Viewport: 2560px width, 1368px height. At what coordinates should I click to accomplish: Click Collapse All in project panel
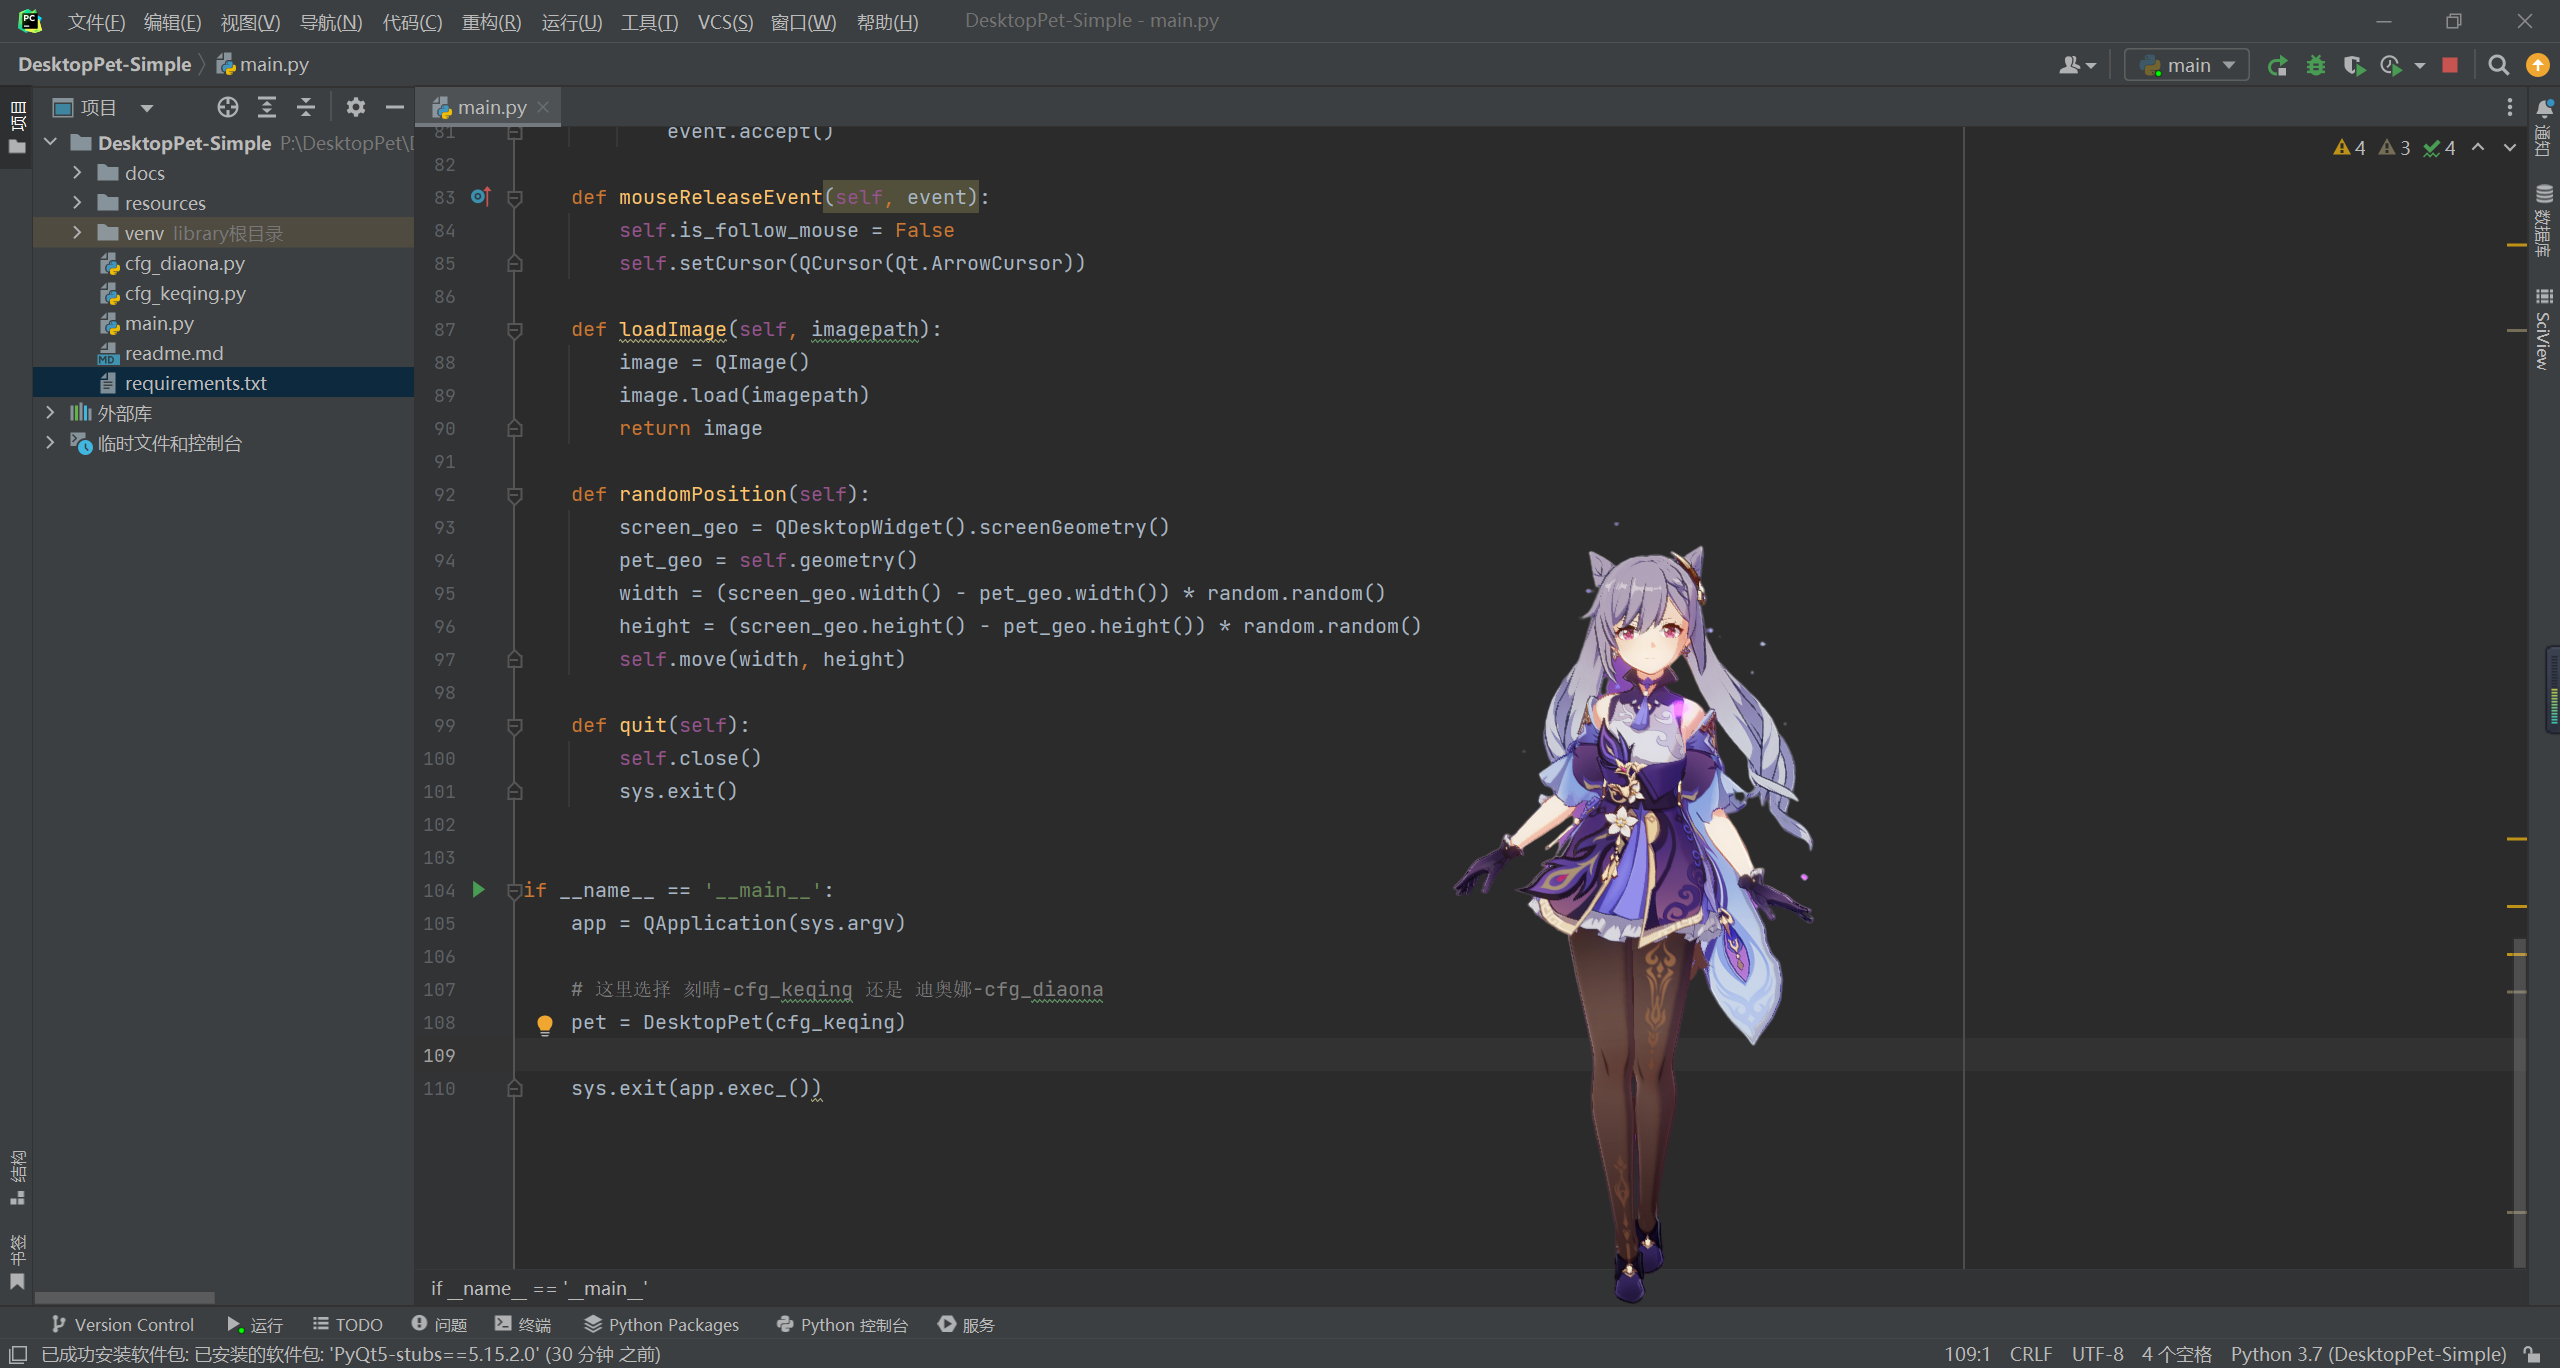[306, 107]
